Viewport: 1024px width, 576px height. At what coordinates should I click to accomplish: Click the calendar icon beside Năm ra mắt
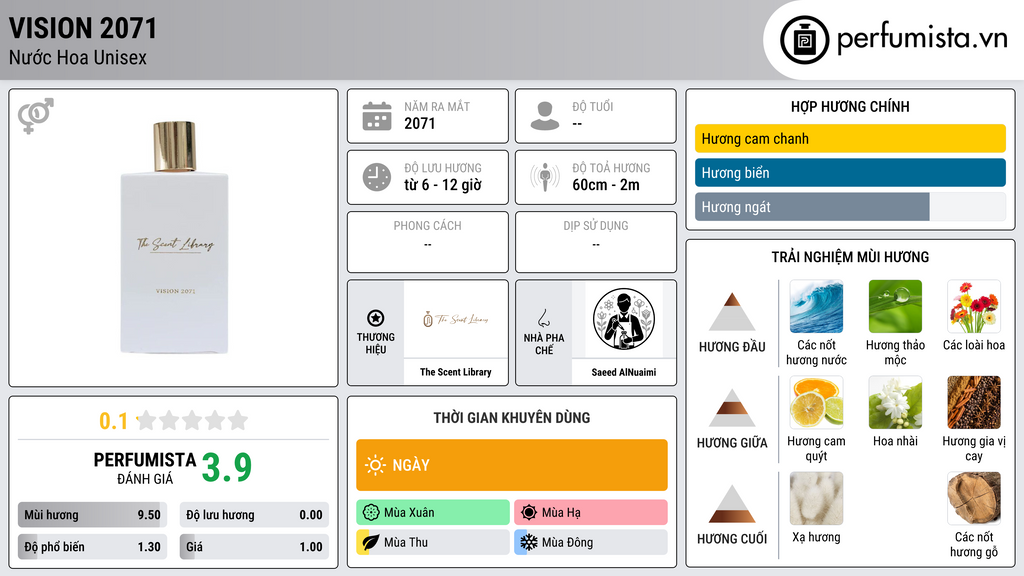point(377,116)
